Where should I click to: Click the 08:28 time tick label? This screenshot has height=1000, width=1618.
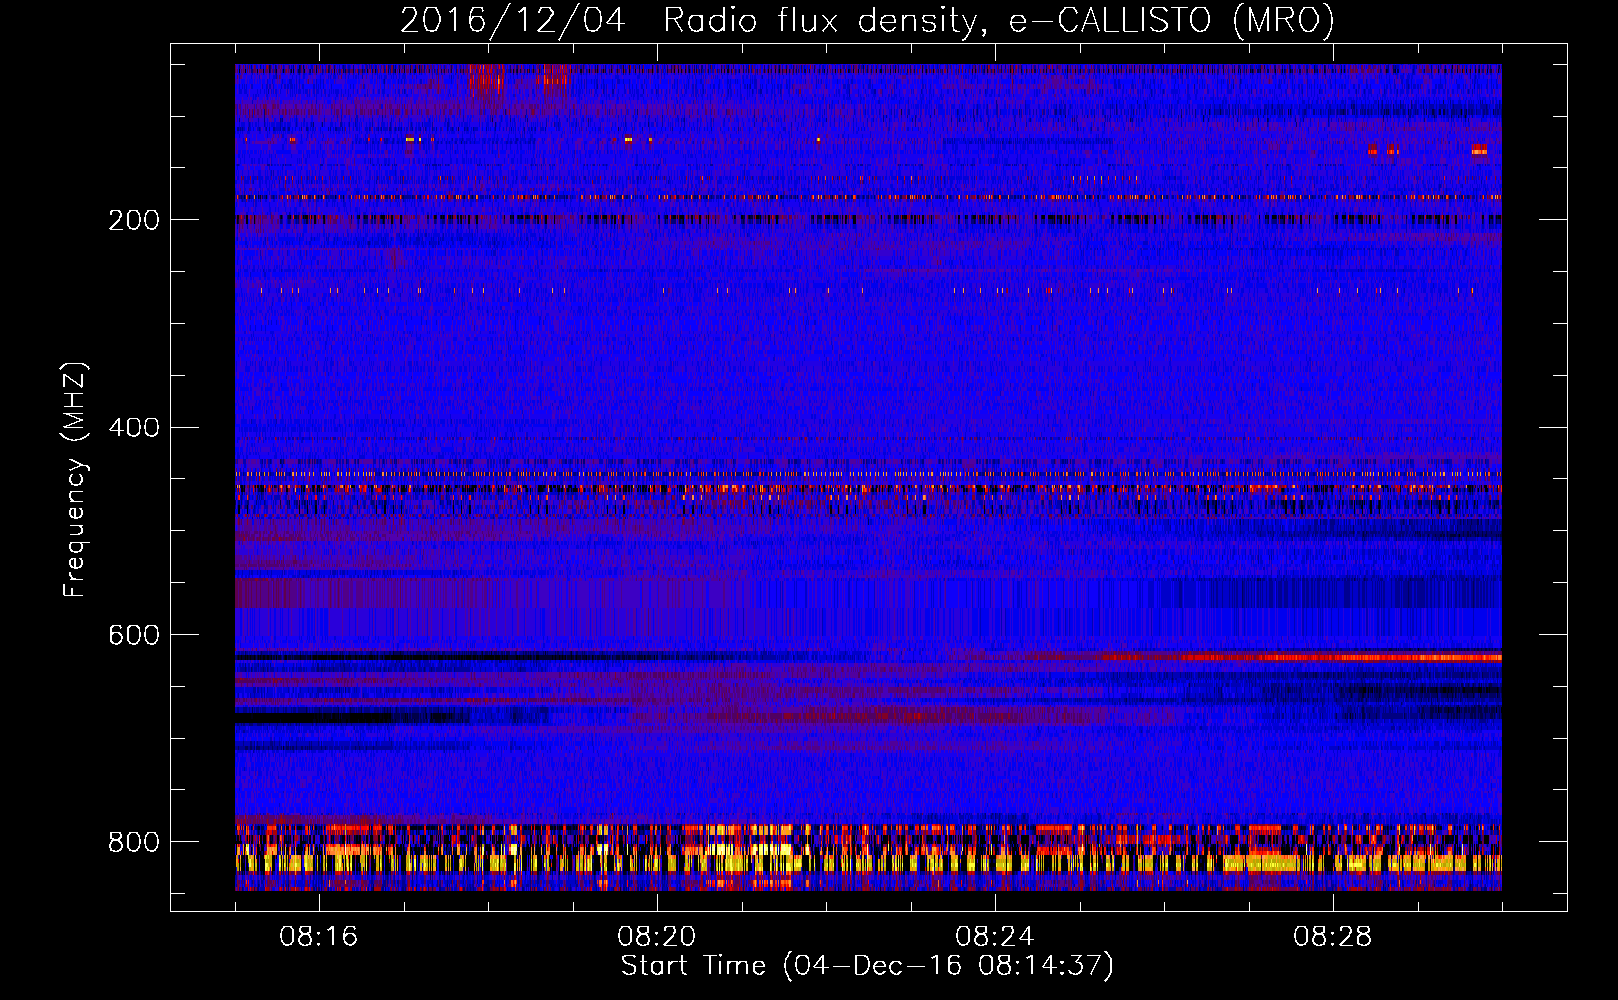click(1332, 937)
